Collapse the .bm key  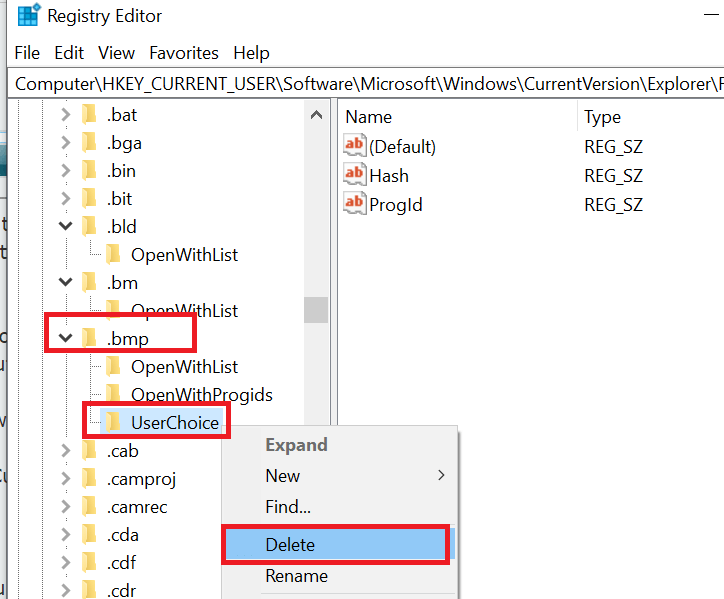click(66, 282)
